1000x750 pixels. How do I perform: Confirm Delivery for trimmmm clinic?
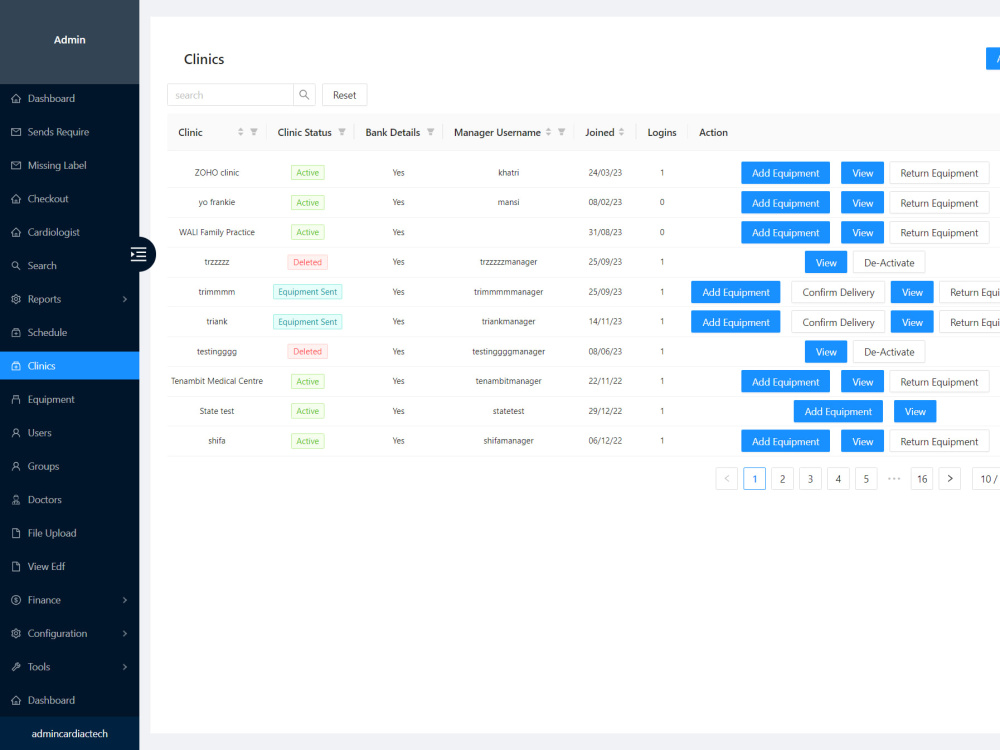pyautogui.click(x=838, y=292)
